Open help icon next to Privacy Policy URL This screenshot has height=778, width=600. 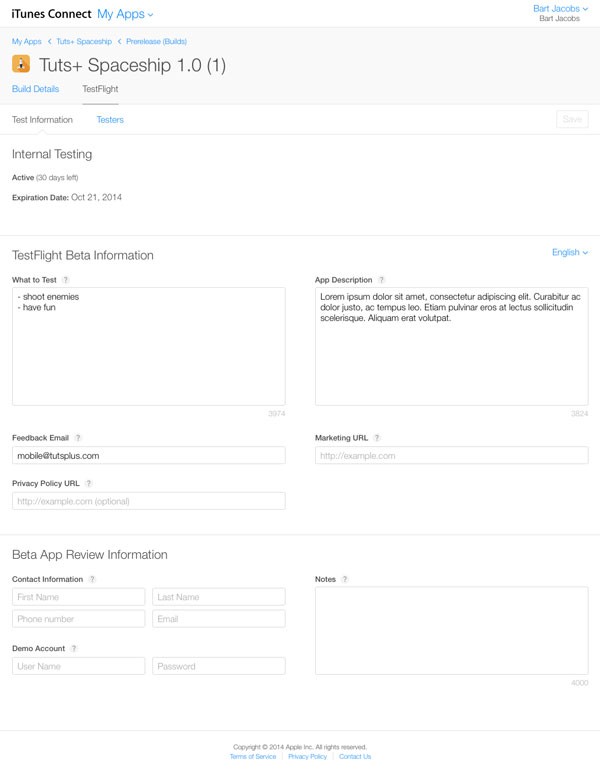[x=89, y=483]
